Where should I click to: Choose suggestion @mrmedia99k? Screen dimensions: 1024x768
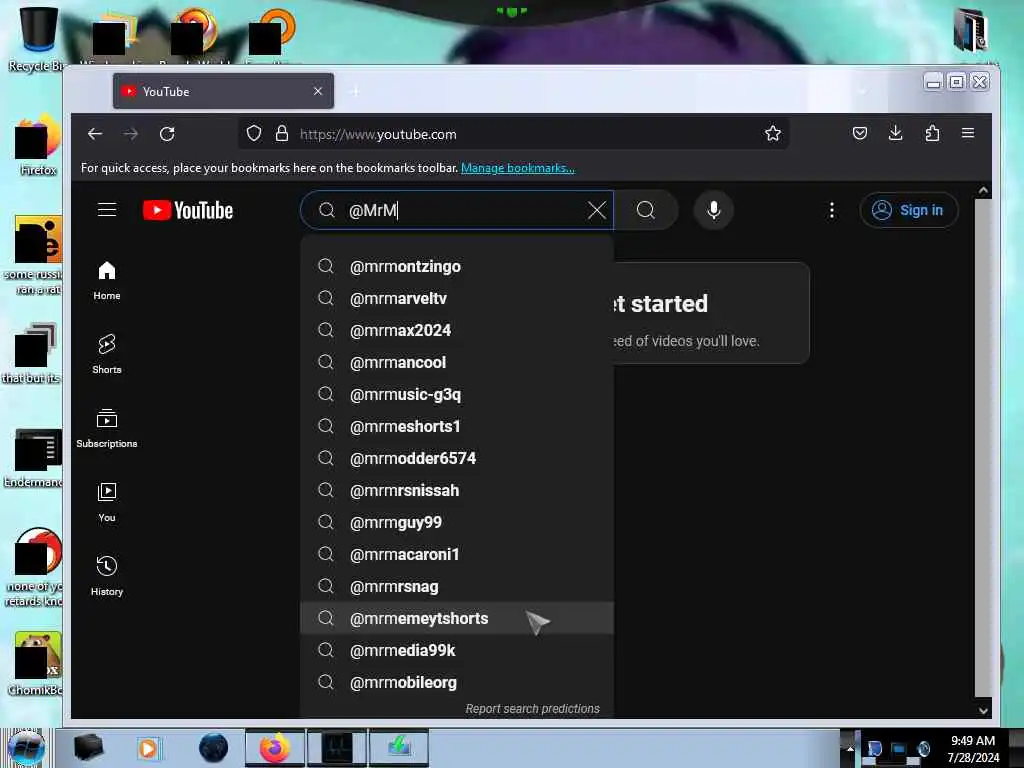click(457, 650)
